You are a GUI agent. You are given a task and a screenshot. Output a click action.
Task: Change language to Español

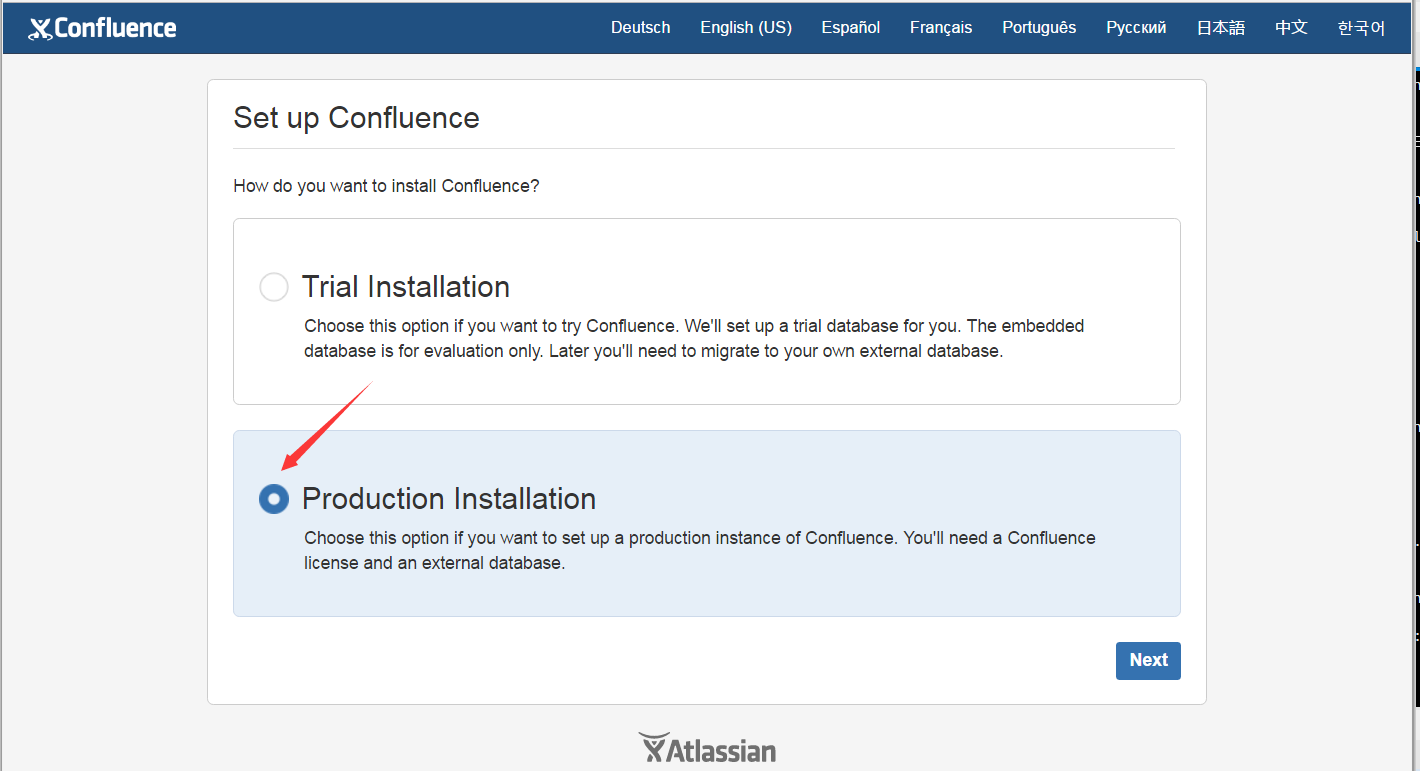coord(850,28)
